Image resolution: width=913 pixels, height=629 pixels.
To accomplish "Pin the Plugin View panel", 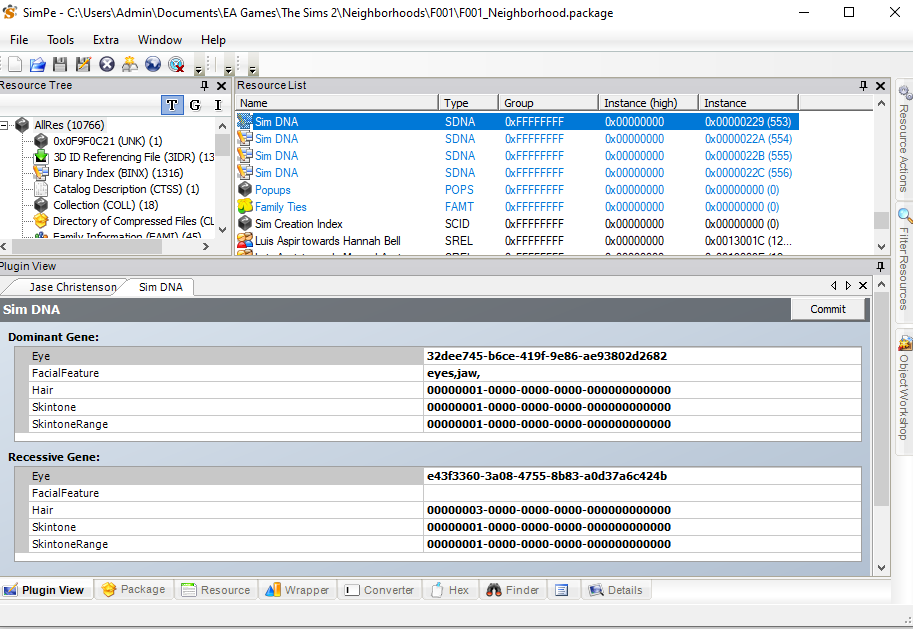I will 880,266.
